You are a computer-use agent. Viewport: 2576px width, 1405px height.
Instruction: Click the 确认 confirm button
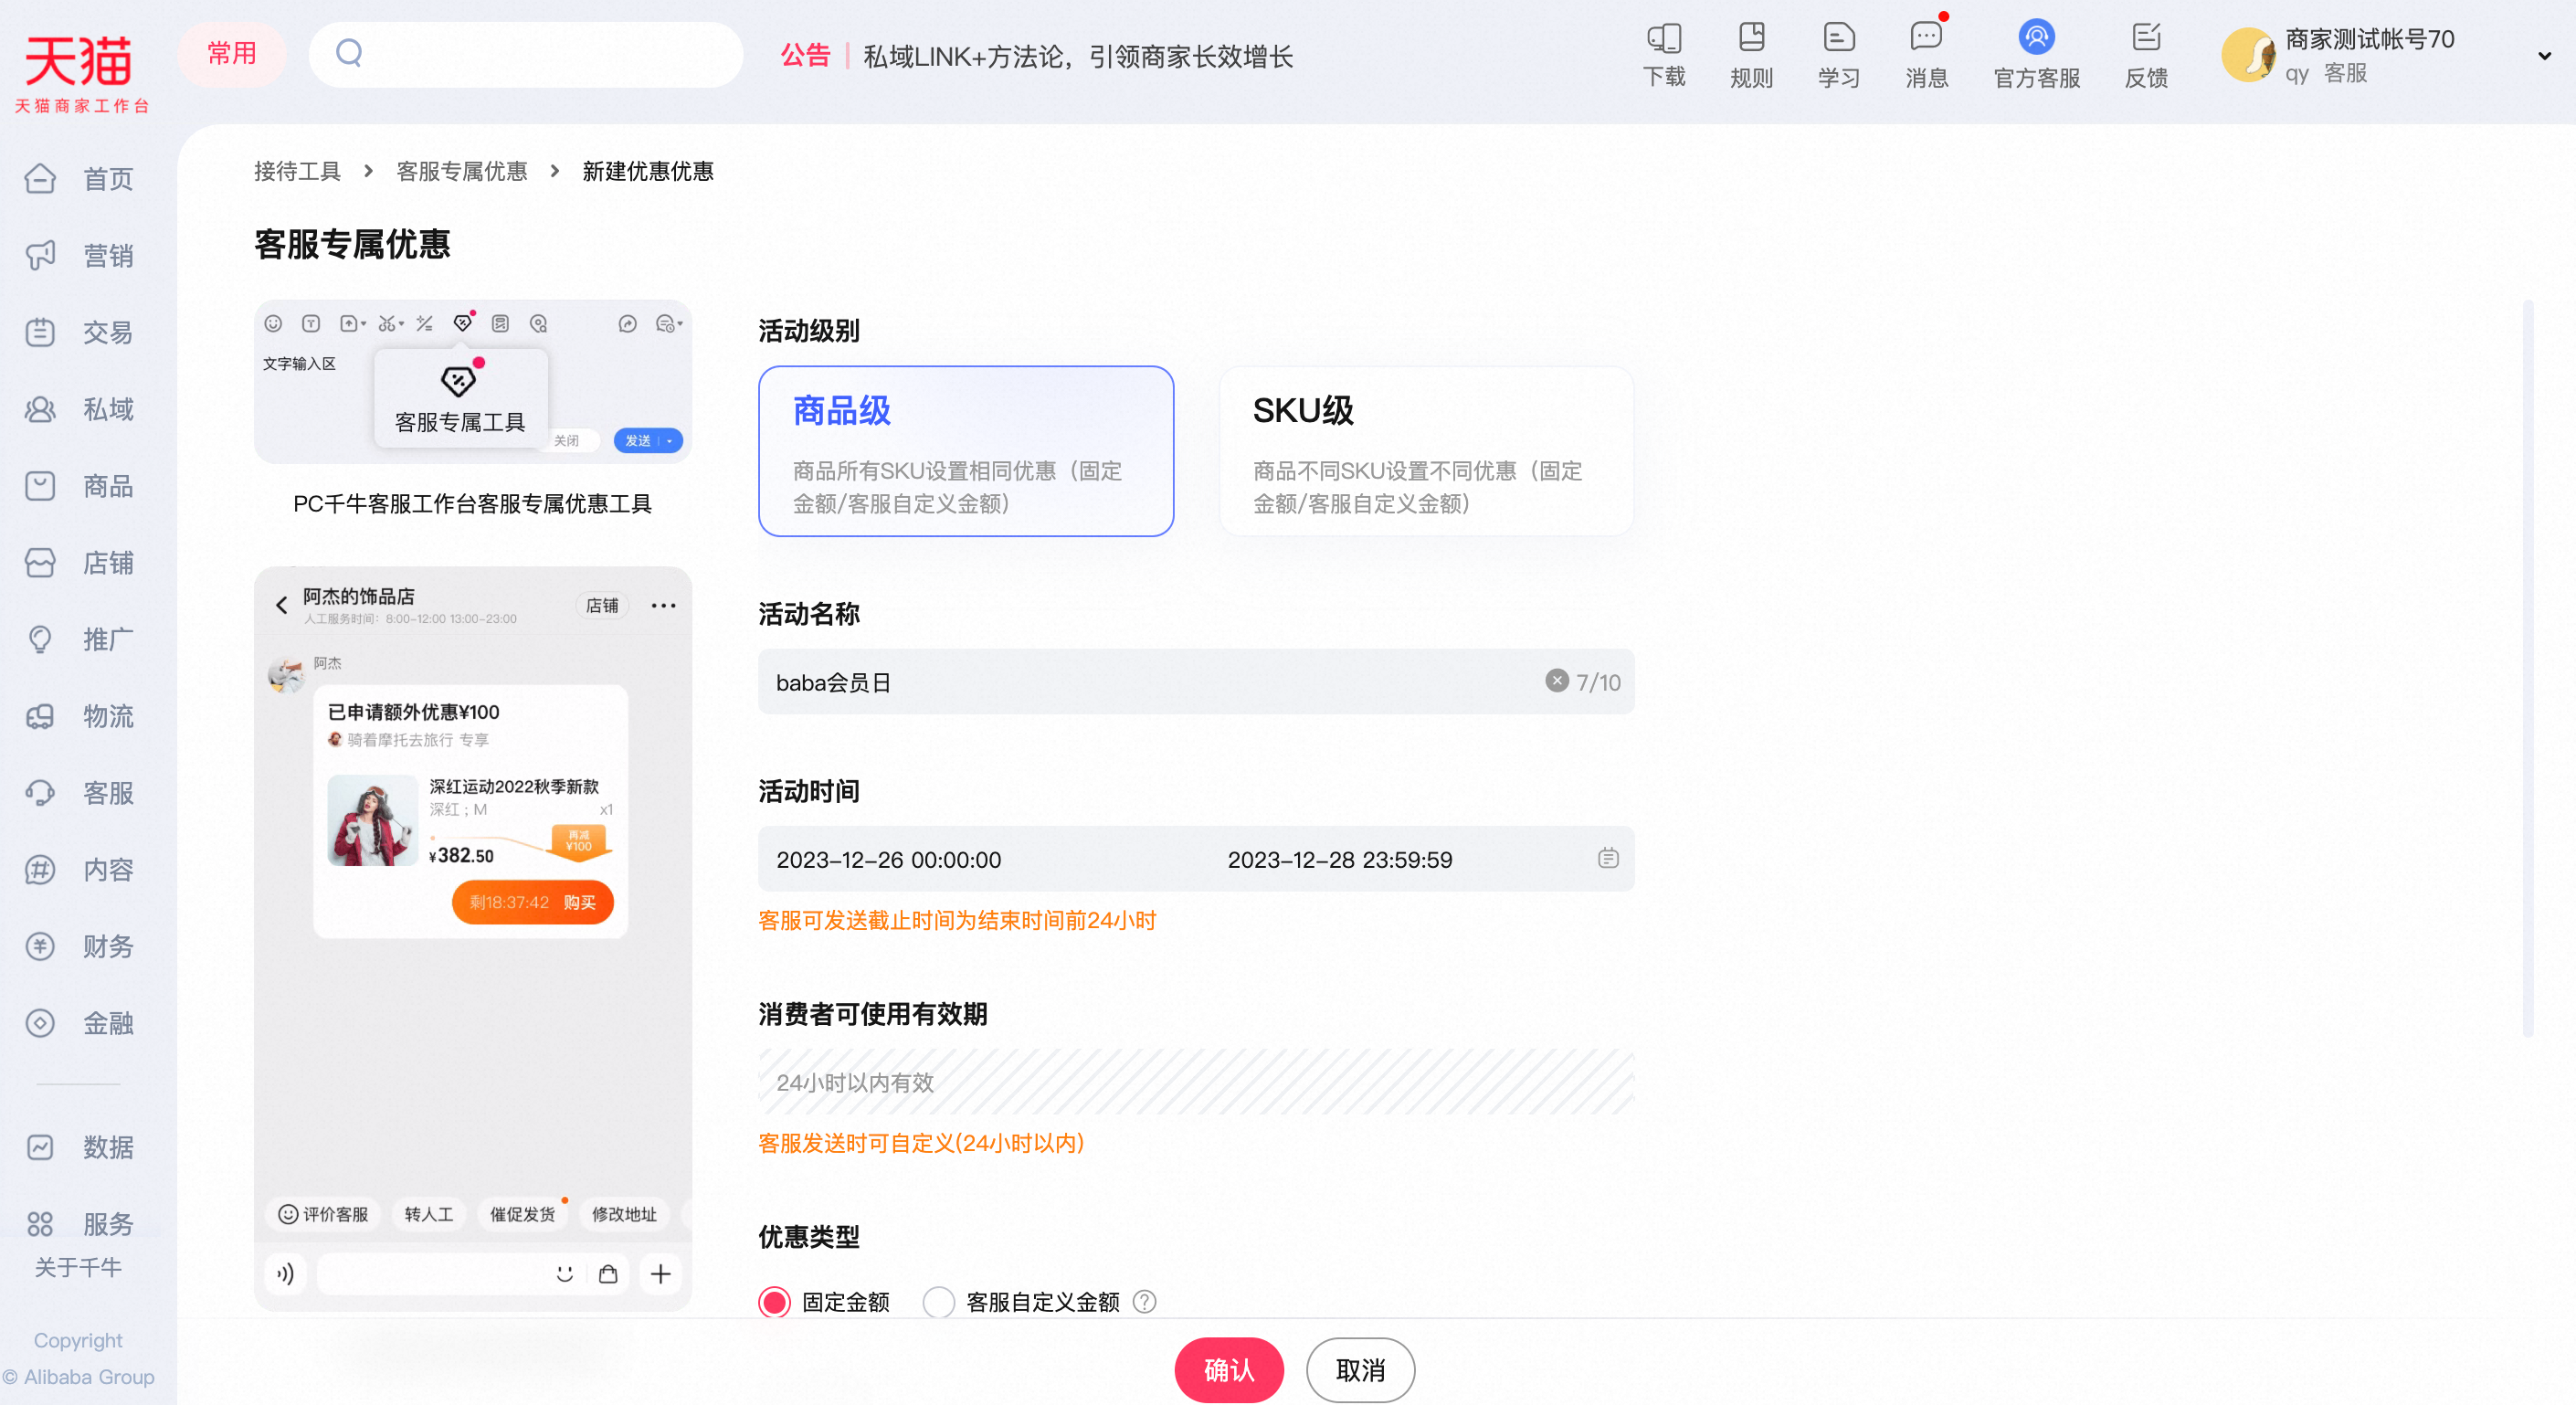(1228, 1370)
